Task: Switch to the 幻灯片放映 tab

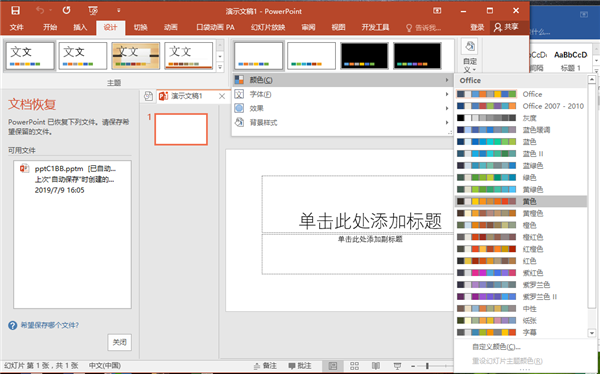Action: tap(268, 27)
